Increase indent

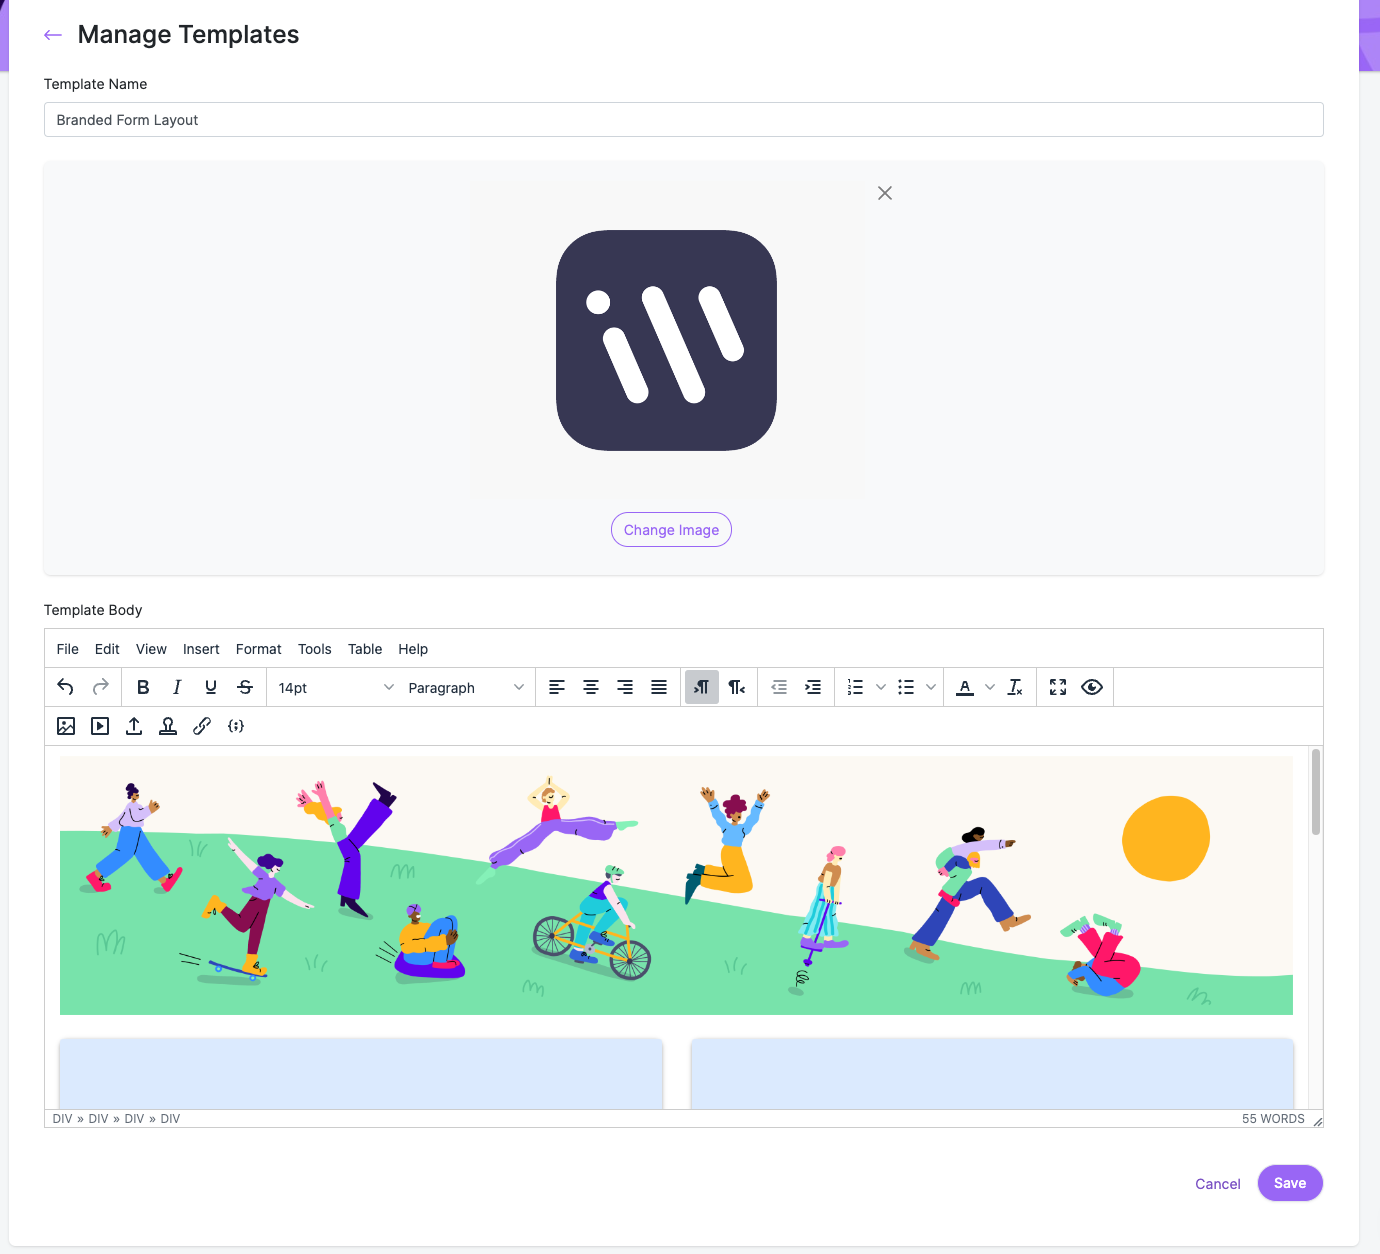[x=813, y=687]
